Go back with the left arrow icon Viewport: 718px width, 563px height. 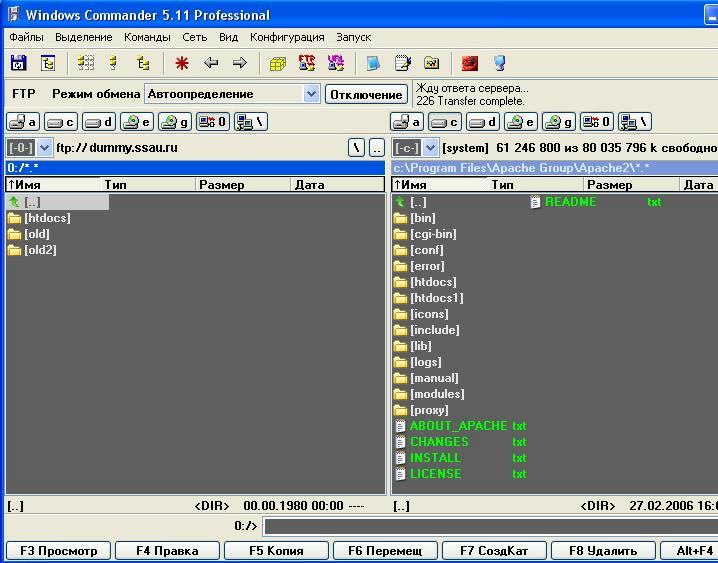tap(211, 63)
